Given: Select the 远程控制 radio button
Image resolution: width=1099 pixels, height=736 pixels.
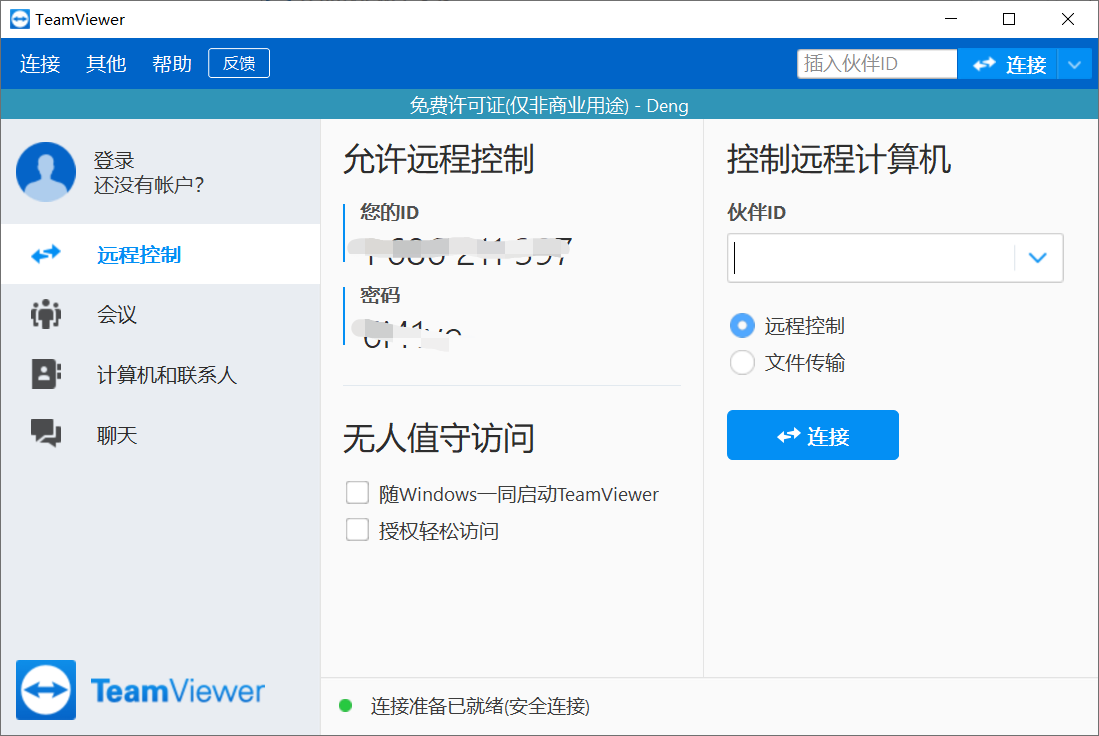Looking at the screenshot, I should (x=741, y=325).
